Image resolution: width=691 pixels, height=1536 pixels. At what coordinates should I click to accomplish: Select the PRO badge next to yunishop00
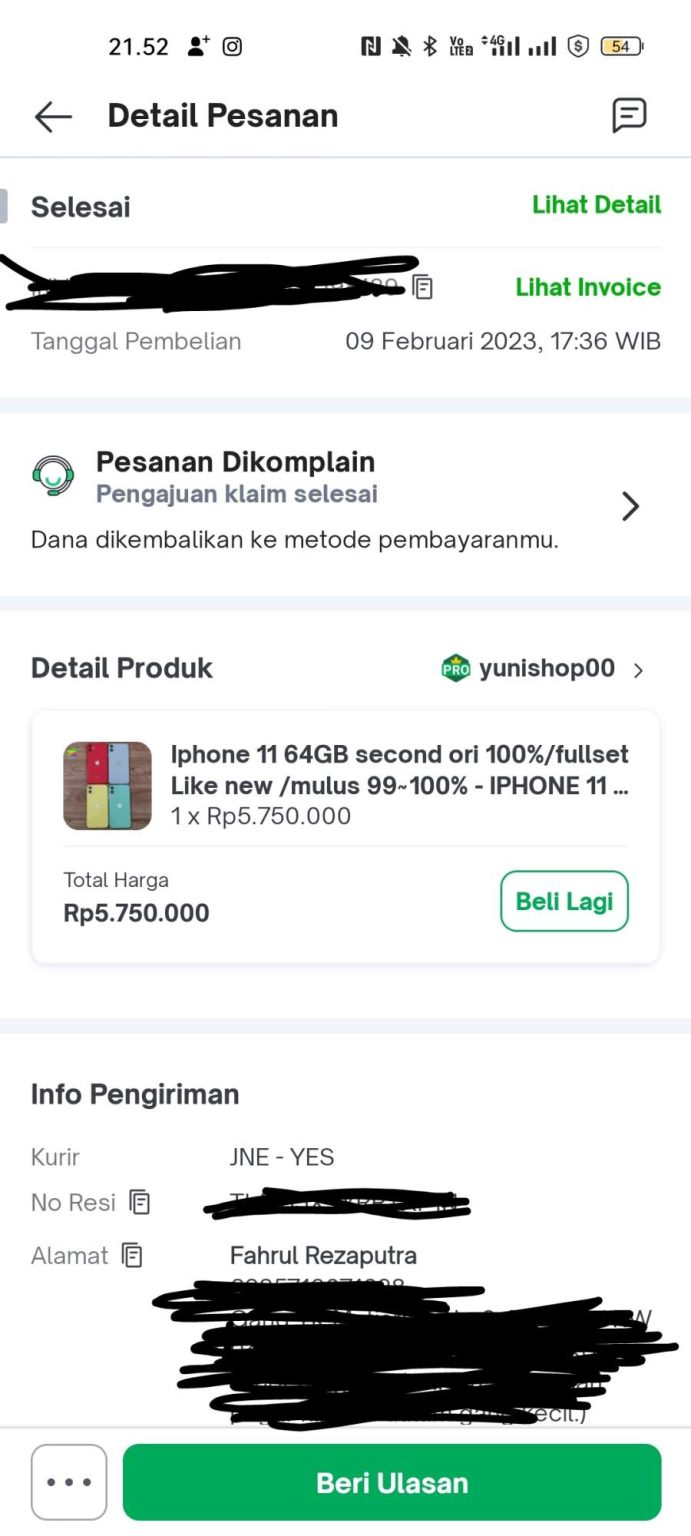455,668
